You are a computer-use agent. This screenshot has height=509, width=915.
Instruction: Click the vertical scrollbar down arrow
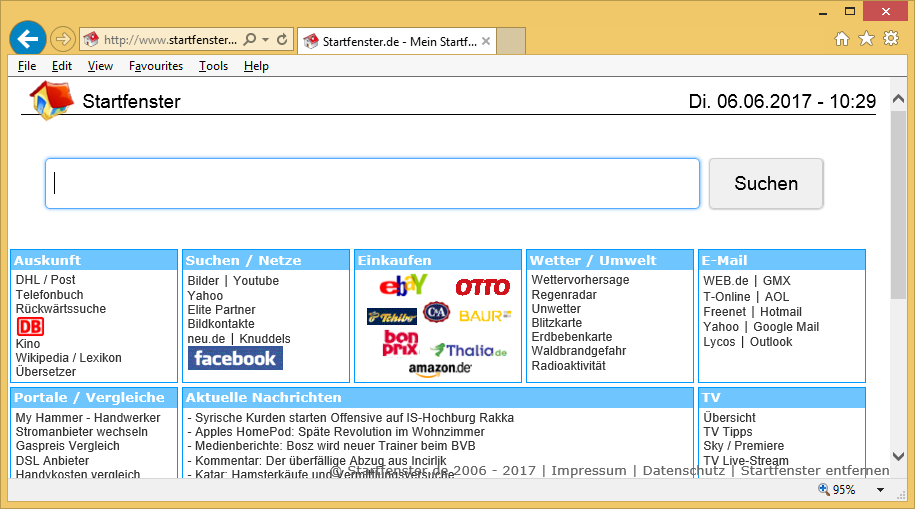(x=897, y=455)
